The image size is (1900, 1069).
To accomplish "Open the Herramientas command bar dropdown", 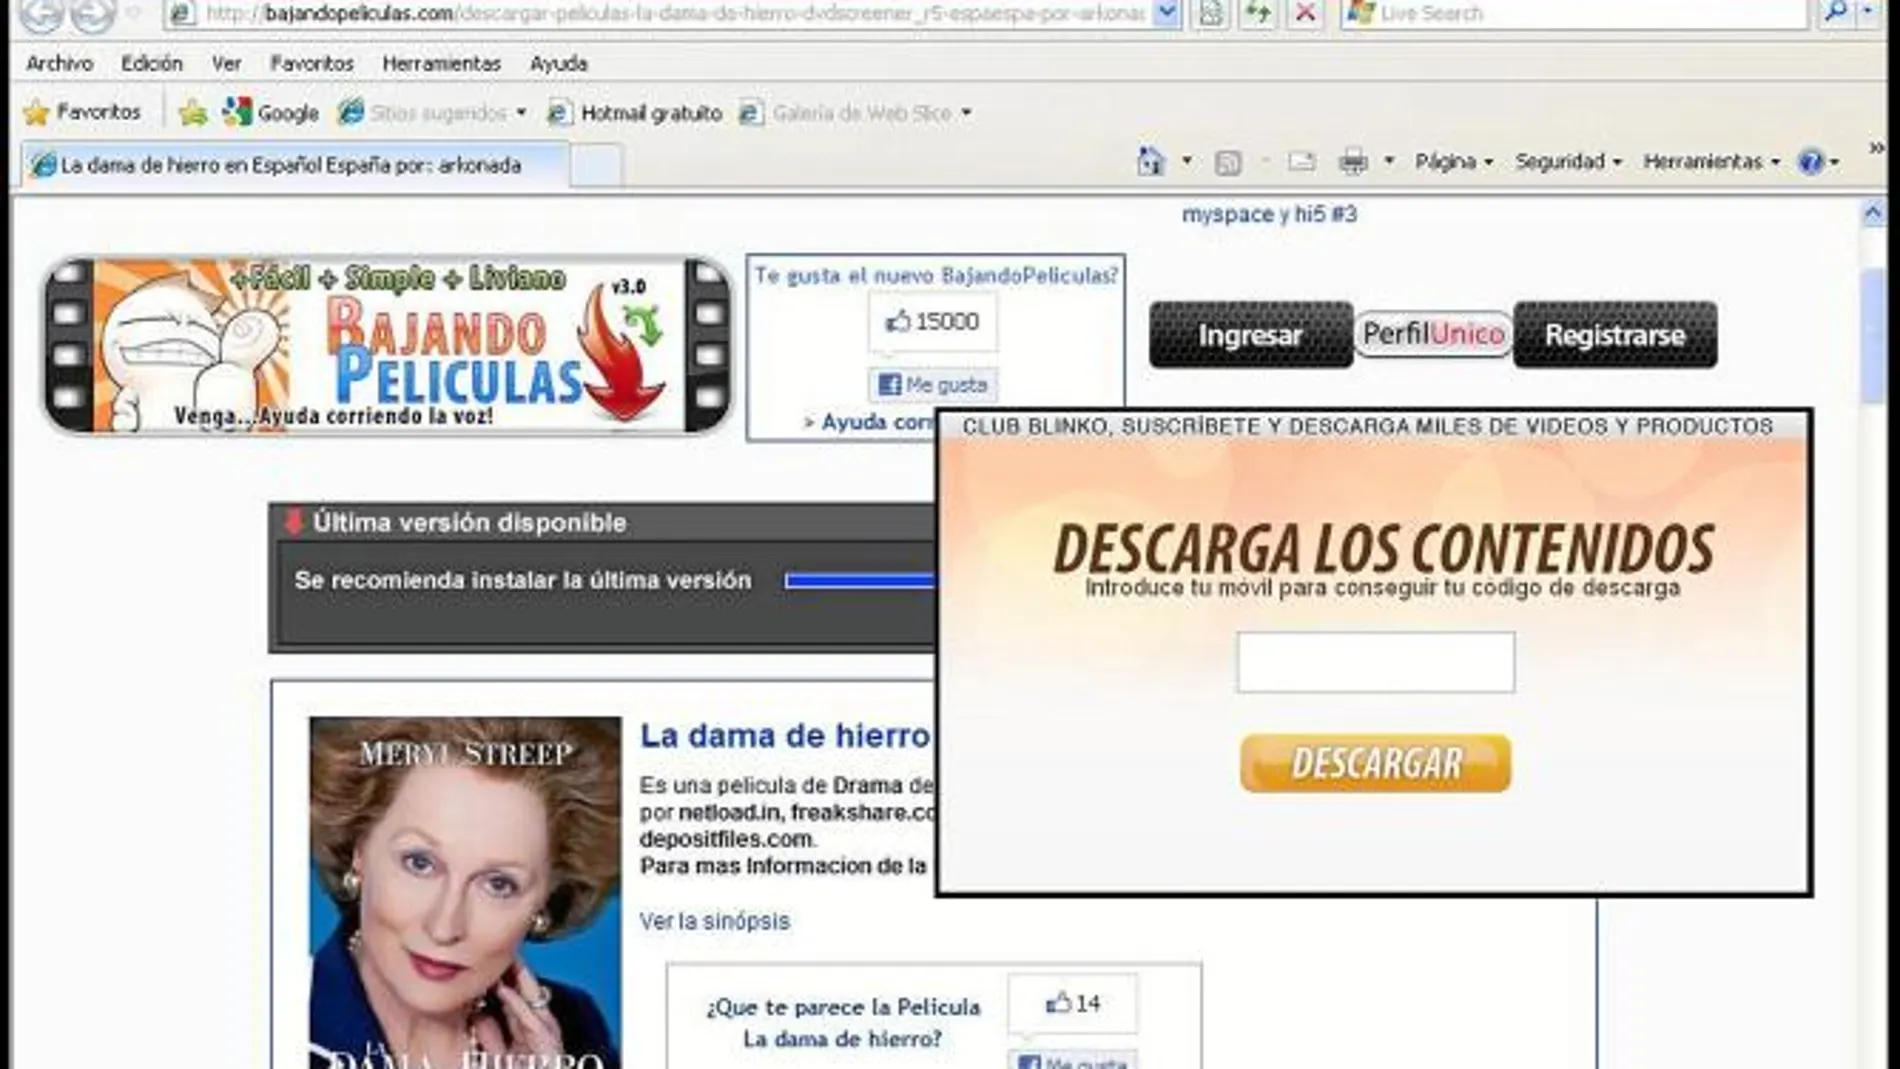I will coord(1711,161).
